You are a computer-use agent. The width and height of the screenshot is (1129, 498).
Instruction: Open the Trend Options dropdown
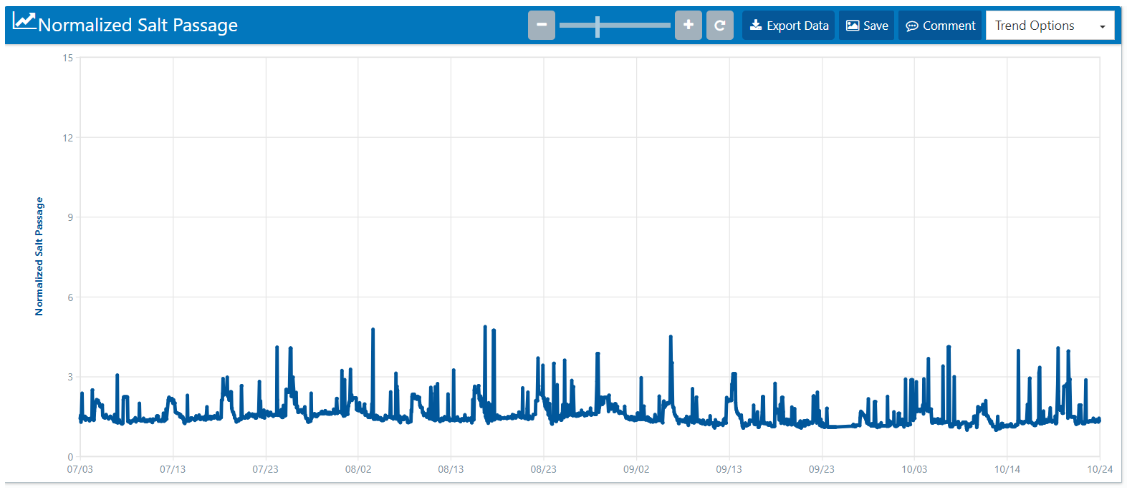(1050, 26)
